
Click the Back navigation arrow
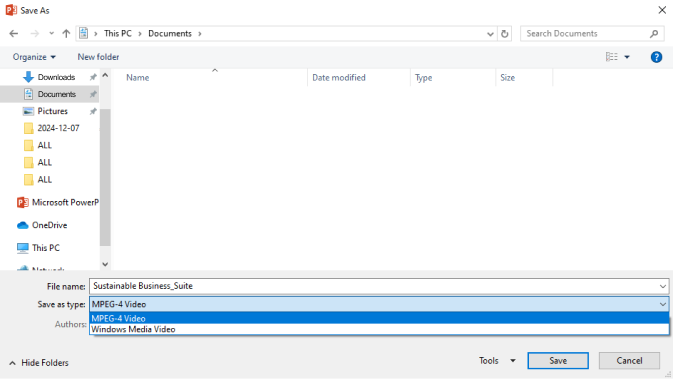click(14, 33)
